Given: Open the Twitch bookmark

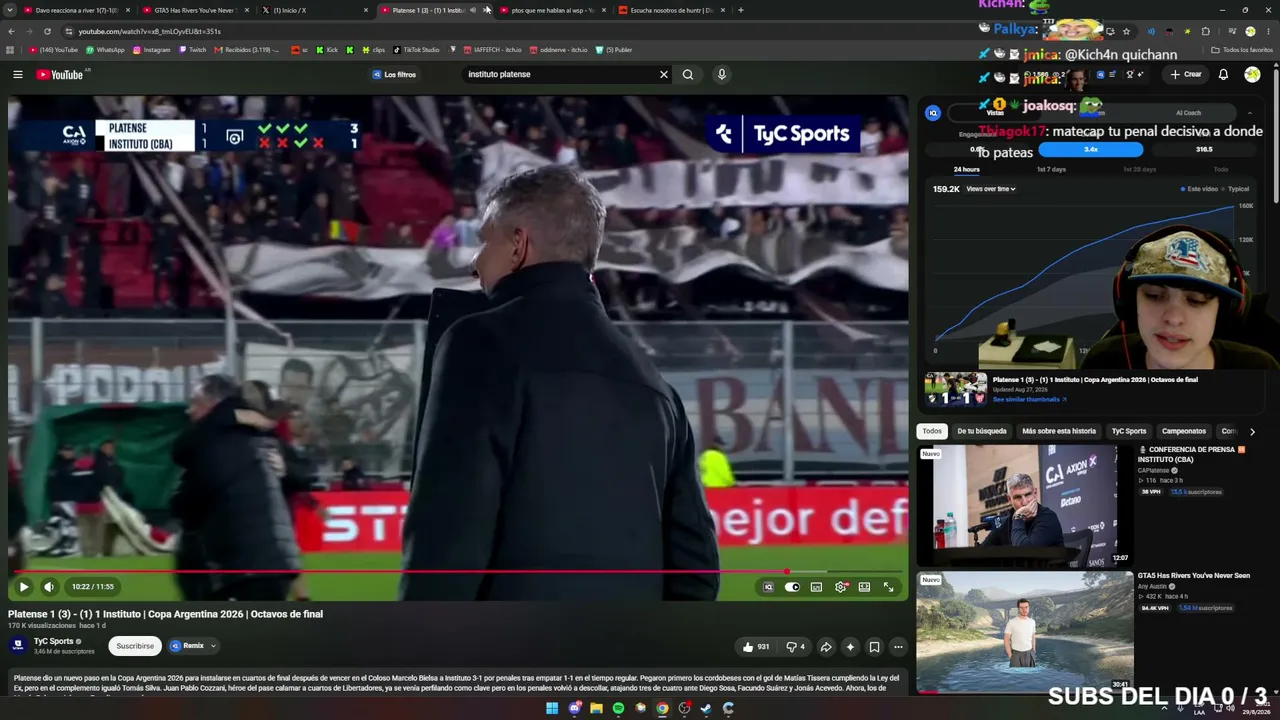Looking at the screenshot, I should click(x=193, y=50).
